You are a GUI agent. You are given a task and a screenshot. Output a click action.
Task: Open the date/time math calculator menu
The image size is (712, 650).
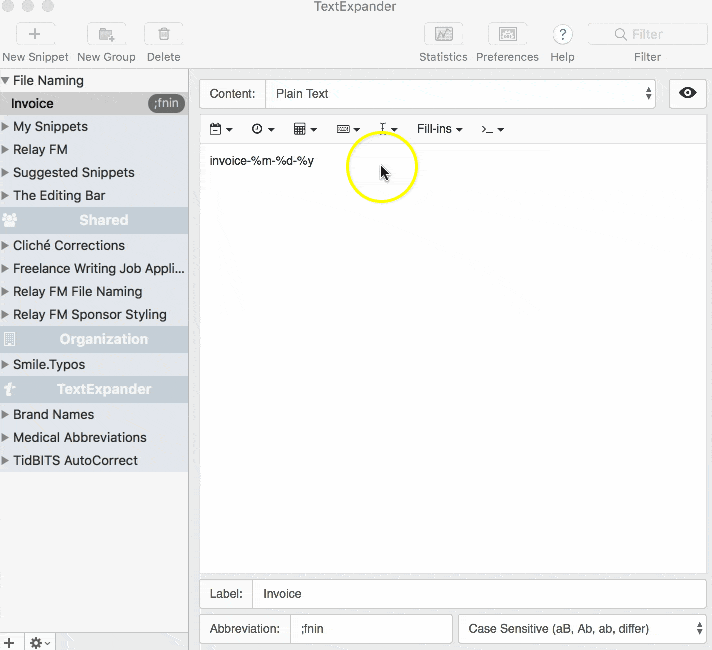click(x=305, y=129)
